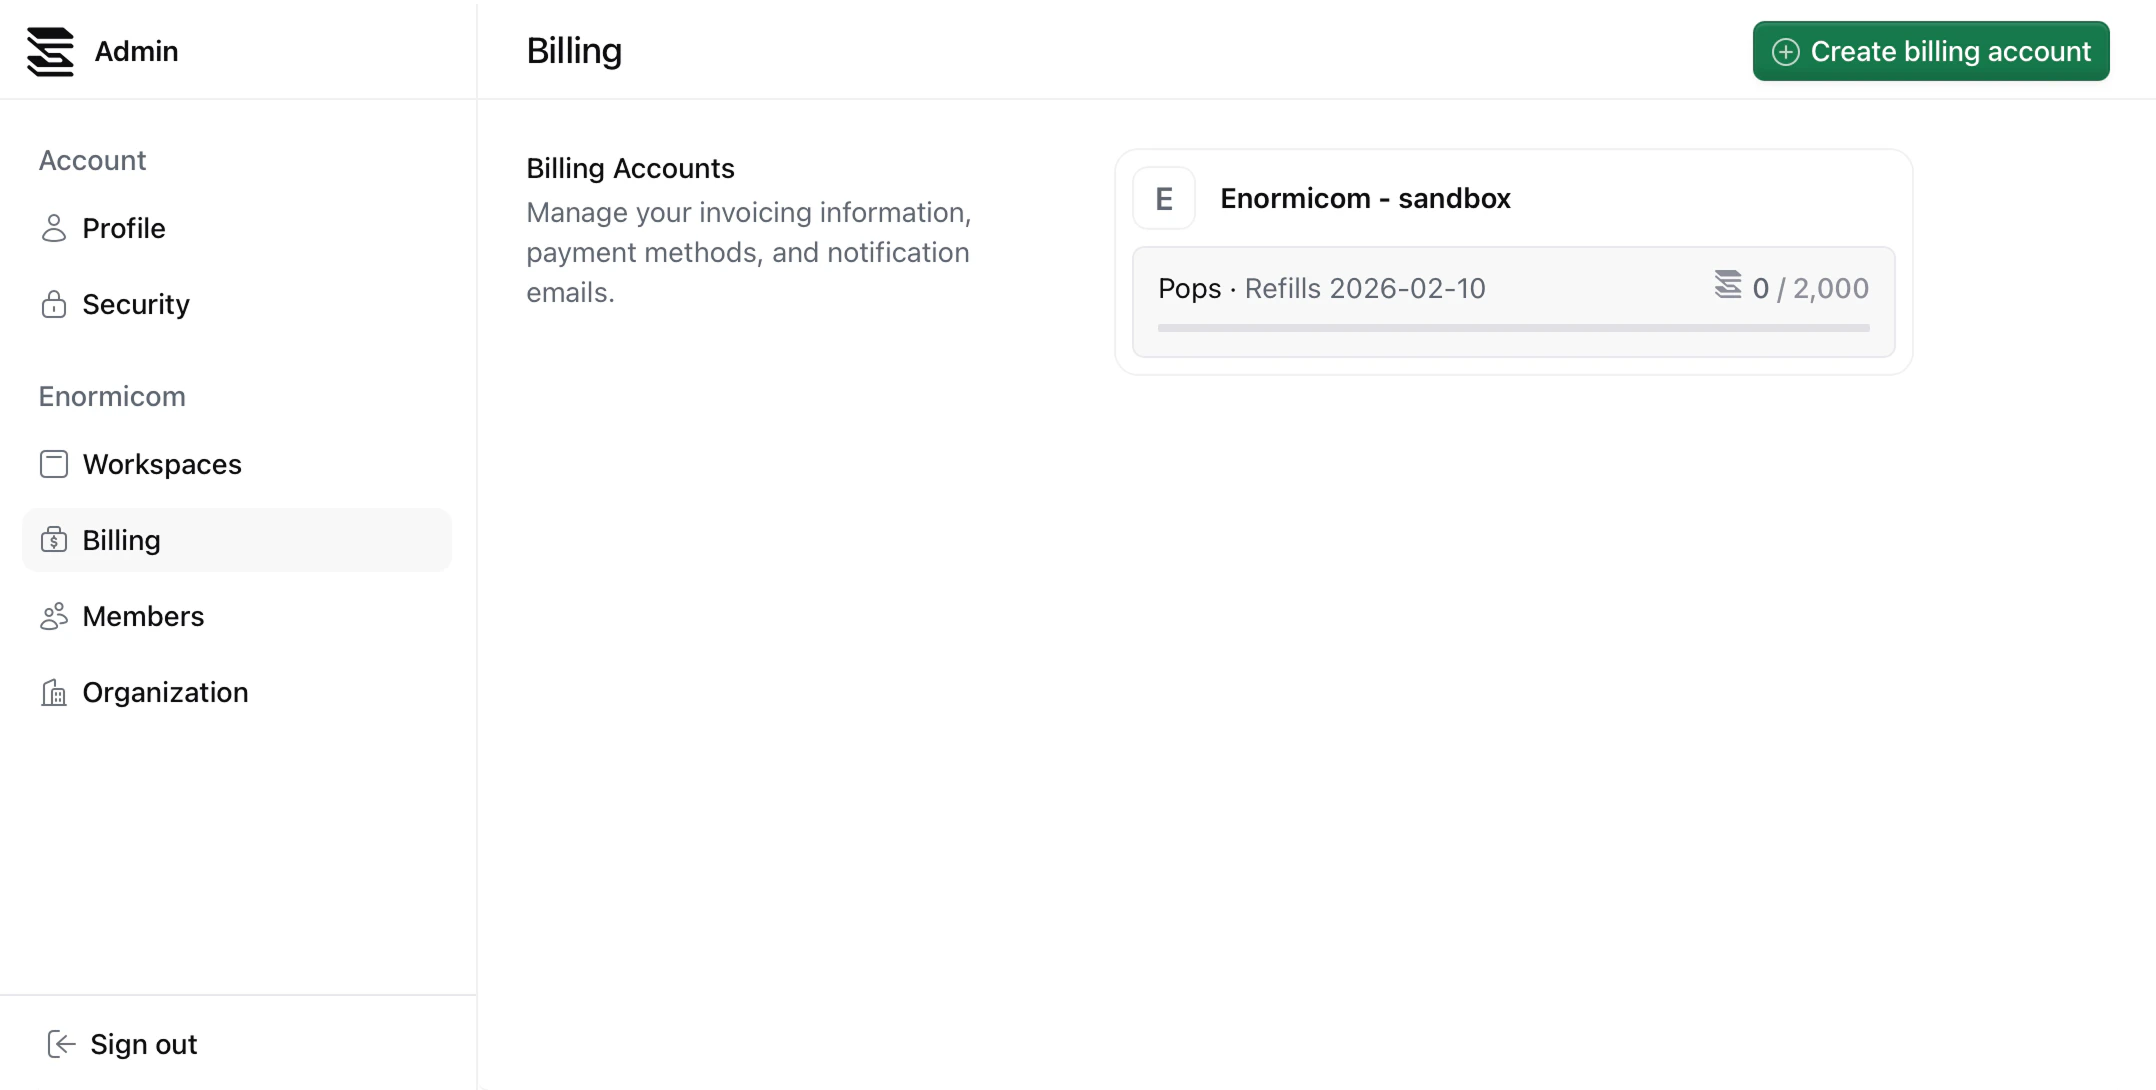2156x1090 pixels.
Task: Go to the Security section
Action: pyautogui.click(x=136, y=304)
